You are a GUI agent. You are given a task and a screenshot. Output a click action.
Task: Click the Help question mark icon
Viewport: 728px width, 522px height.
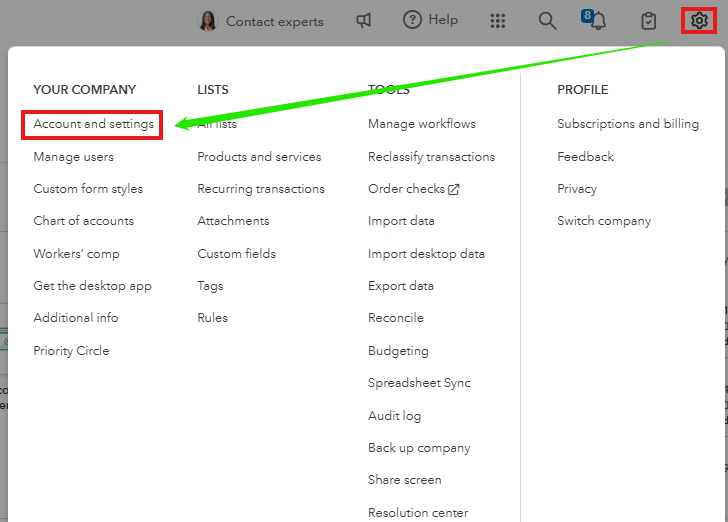(x=412, y=20)
